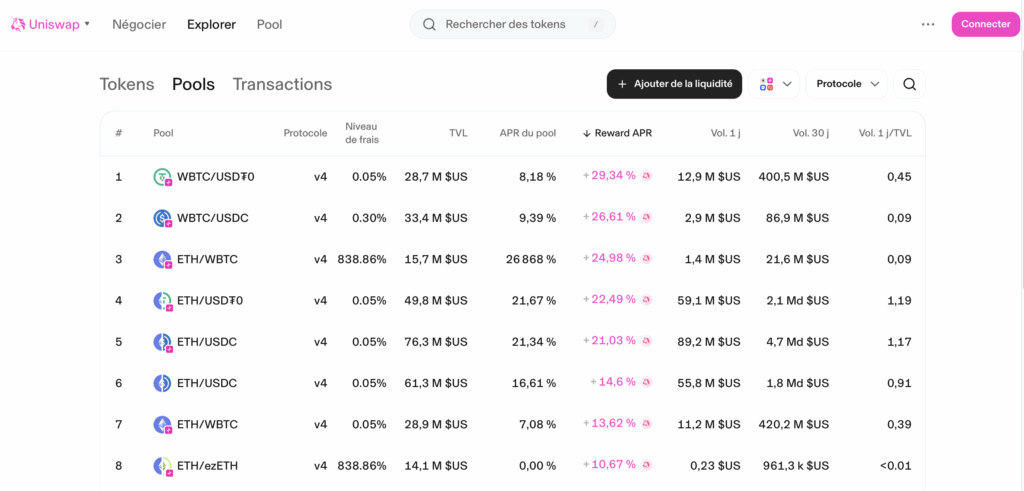Sort by Vol. 30 j column
Viewport: 1024px width, 491px height.
point(811,133)
